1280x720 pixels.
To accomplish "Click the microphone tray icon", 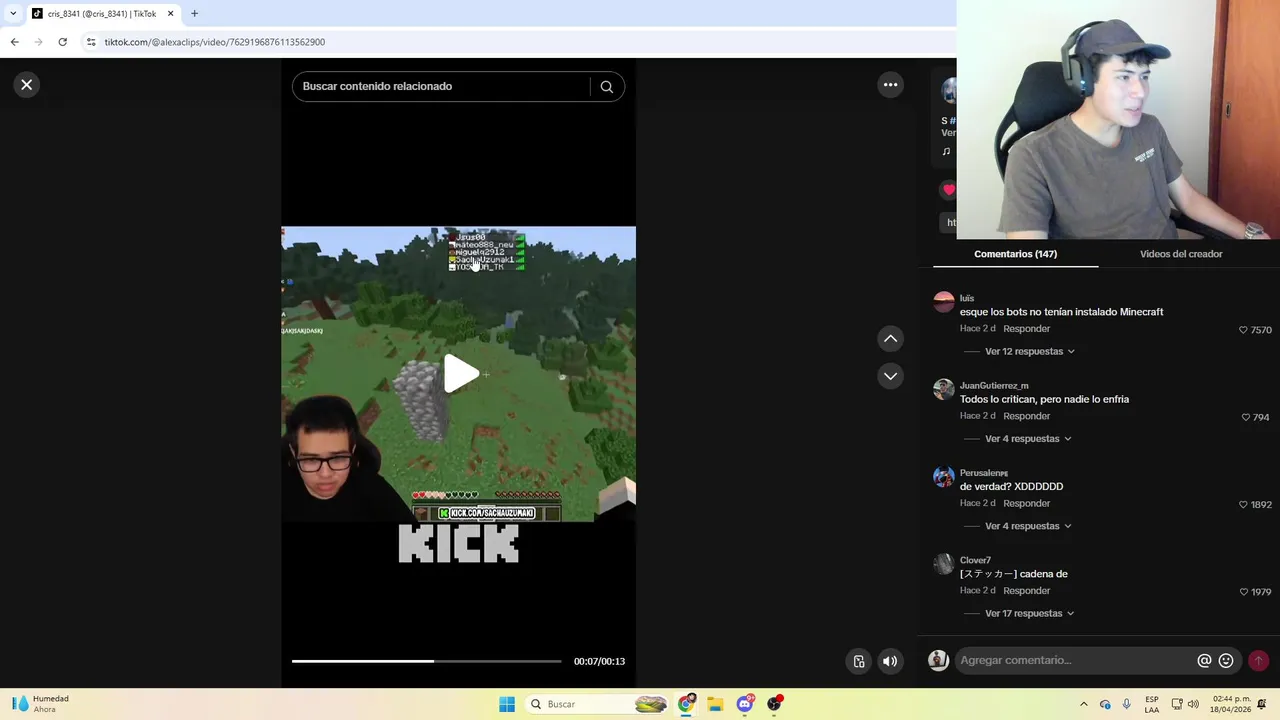I will [x=1127, y=704].
